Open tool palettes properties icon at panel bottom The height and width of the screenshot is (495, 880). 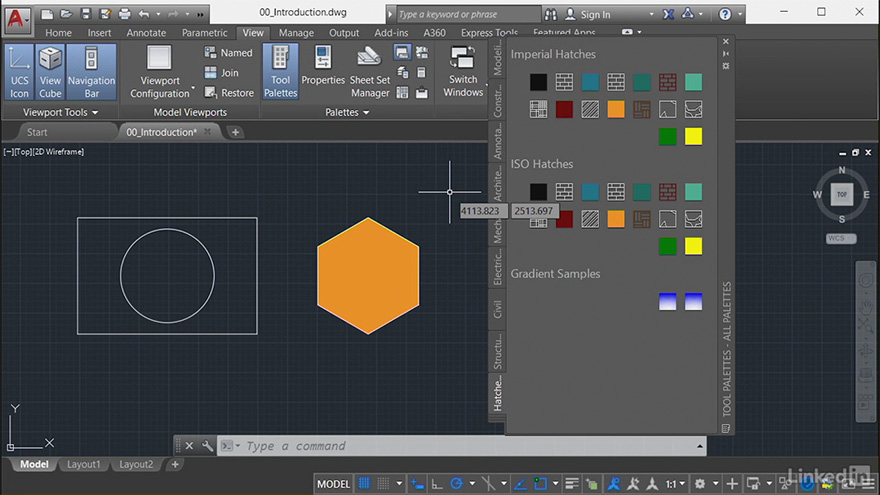pos(726,429)
